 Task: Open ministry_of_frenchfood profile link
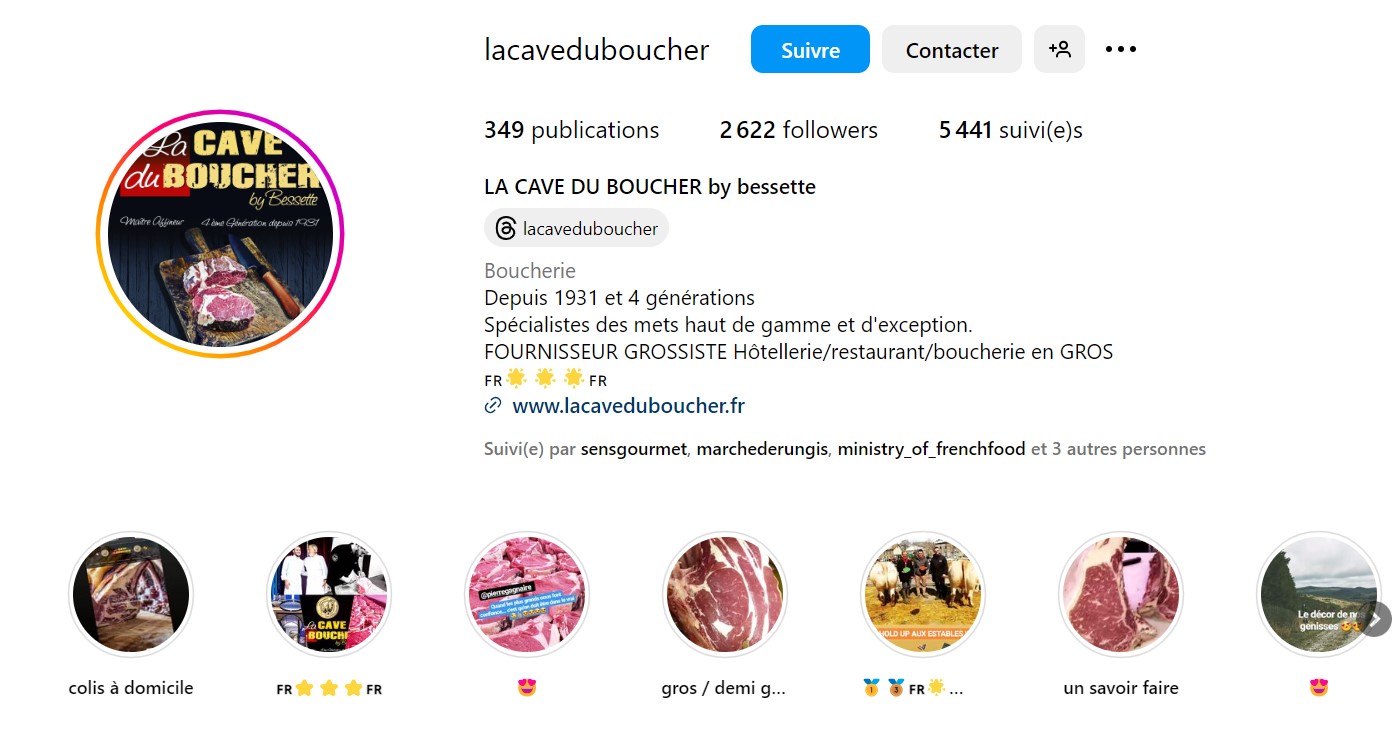click(931, 449)
